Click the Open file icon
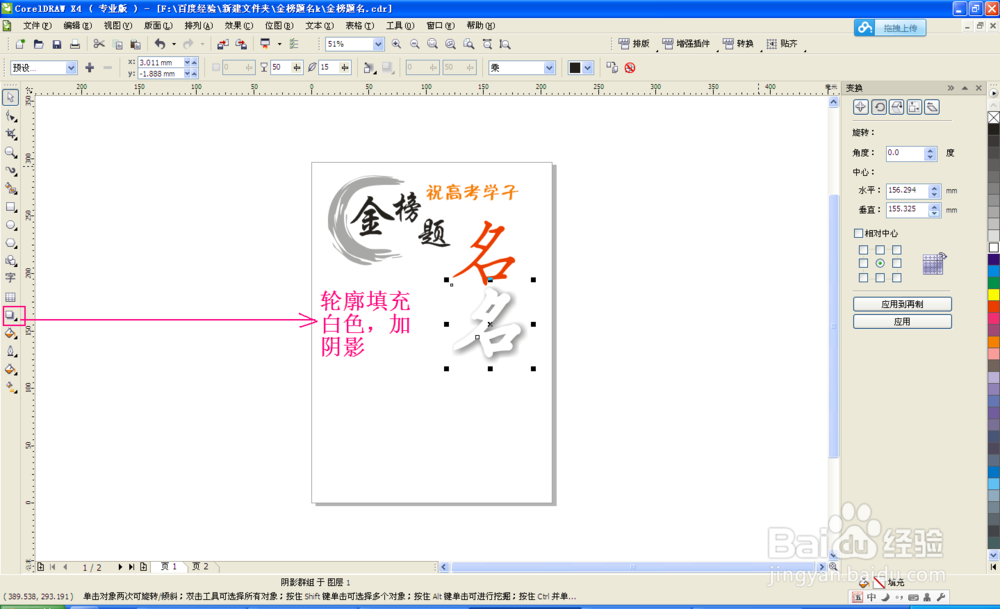The width and height of the screenshot is (1000, 609). 38,44
